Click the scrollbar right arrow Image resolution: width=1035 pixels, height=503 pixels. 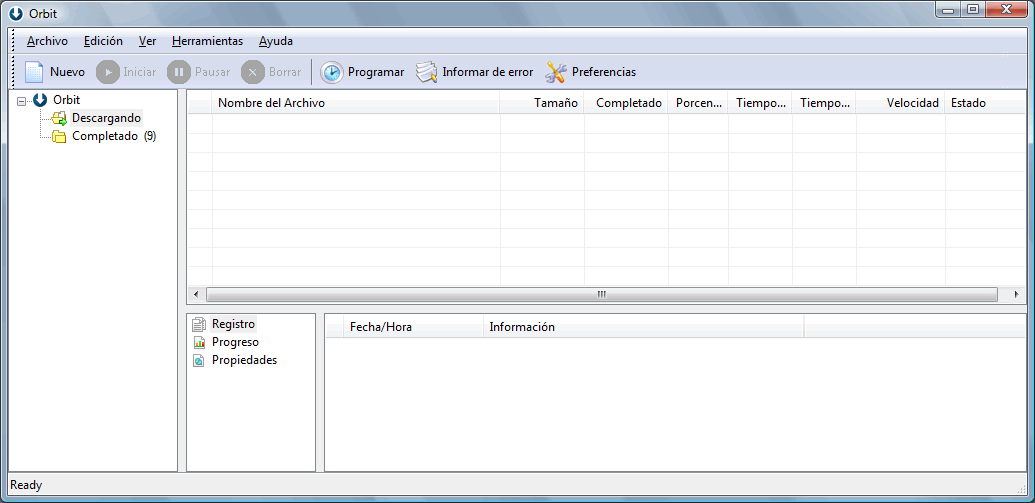(x=1016, y=294)
